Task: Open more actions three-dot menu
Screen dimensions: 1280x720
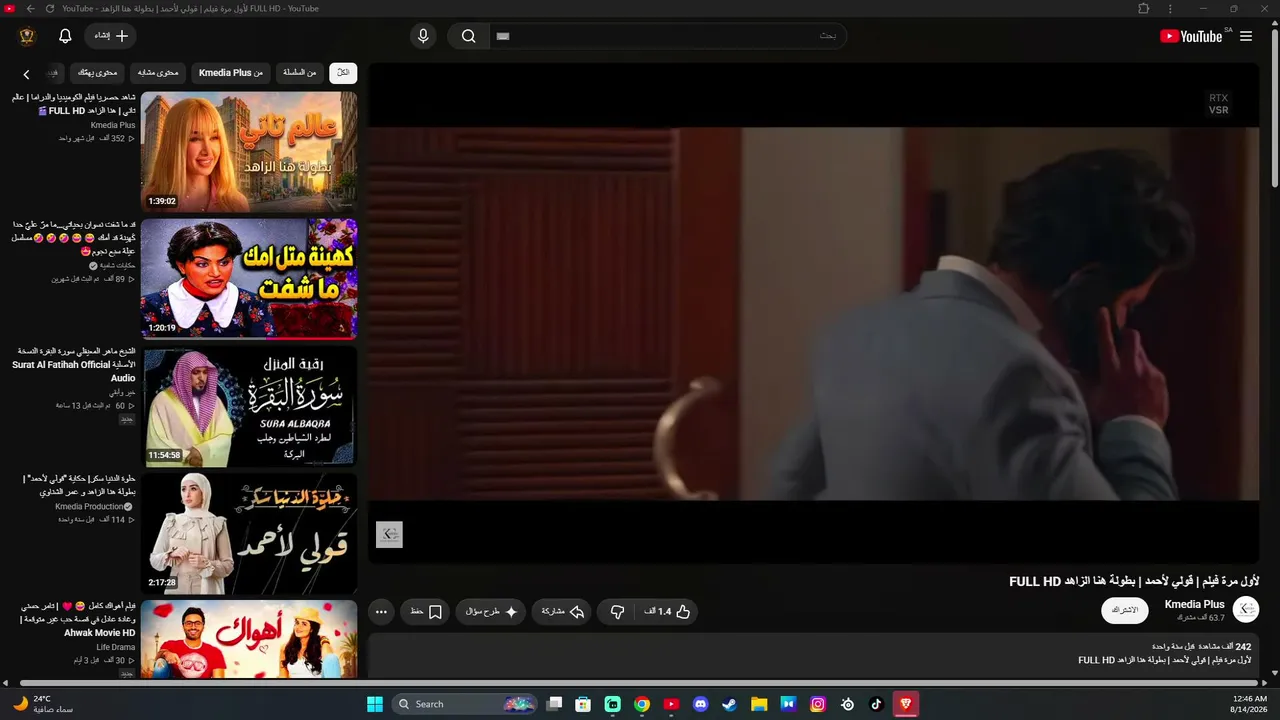Action: (x=381, y=611)
